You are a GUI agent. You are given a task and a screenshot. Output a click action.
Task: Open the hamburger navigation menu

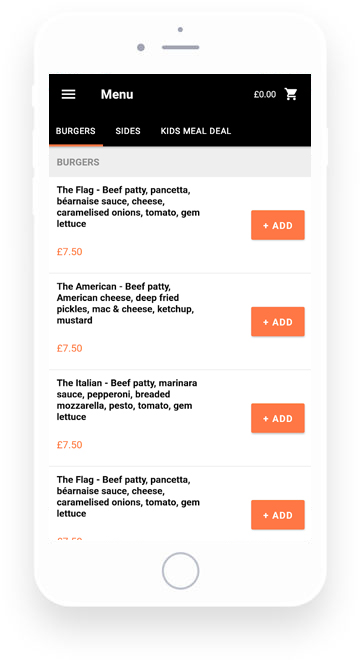69,94
